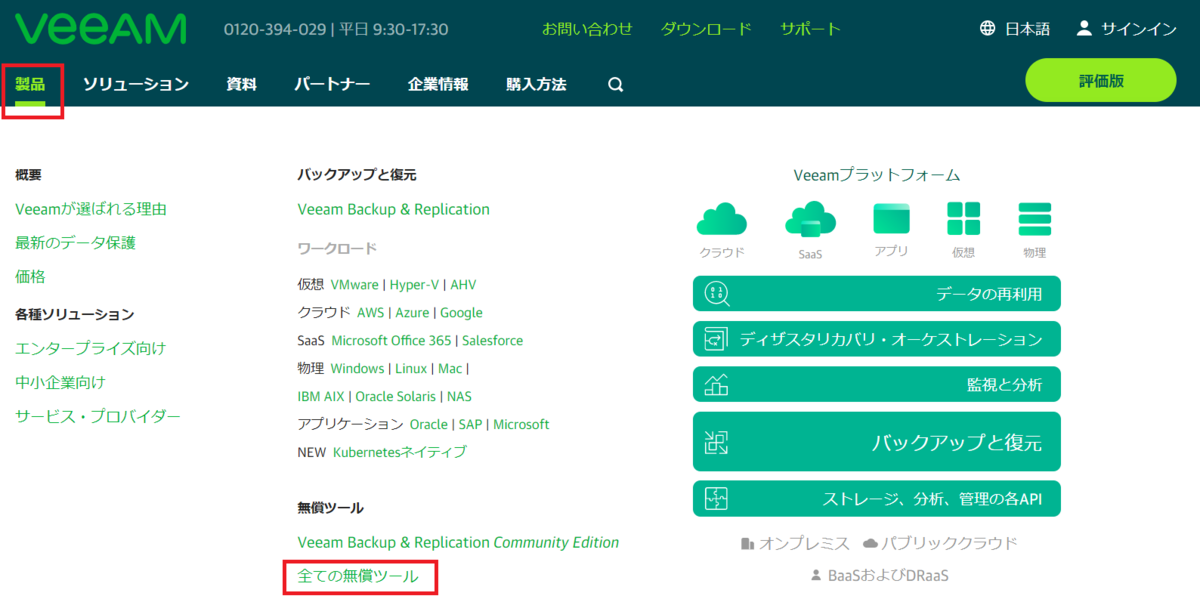
Task: Click the オンプレミス building icon
Action: [747, 544]
